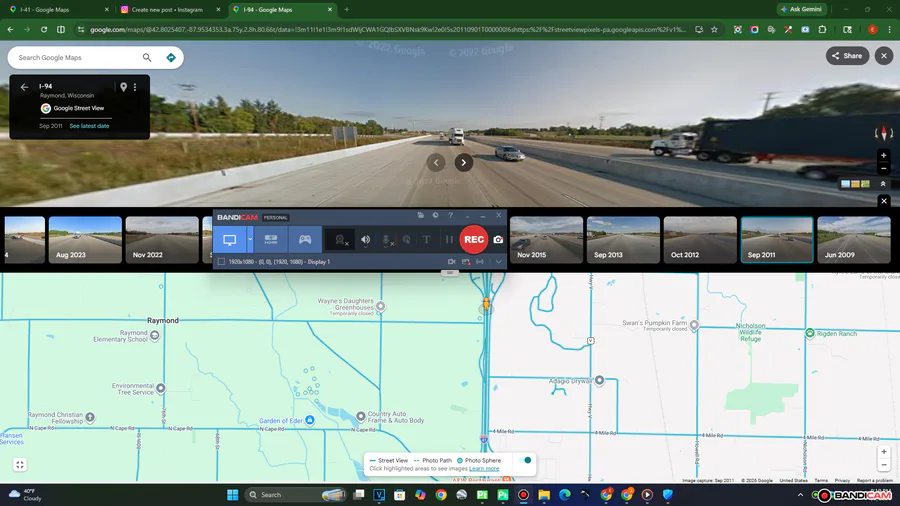The image size is (900, 506).
Task: Open the Windows Start menu
Action: tap(232, 495)
